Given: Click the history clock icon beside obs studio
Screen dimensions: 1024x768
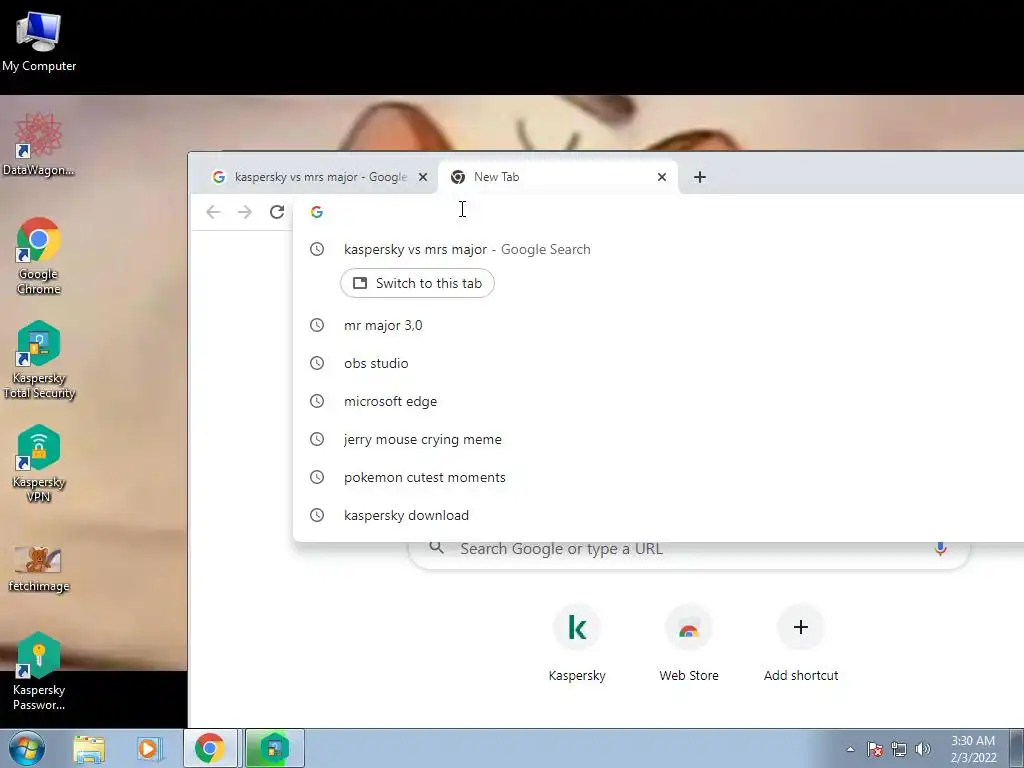Looking at the screenshot, I should click(317, 363).
